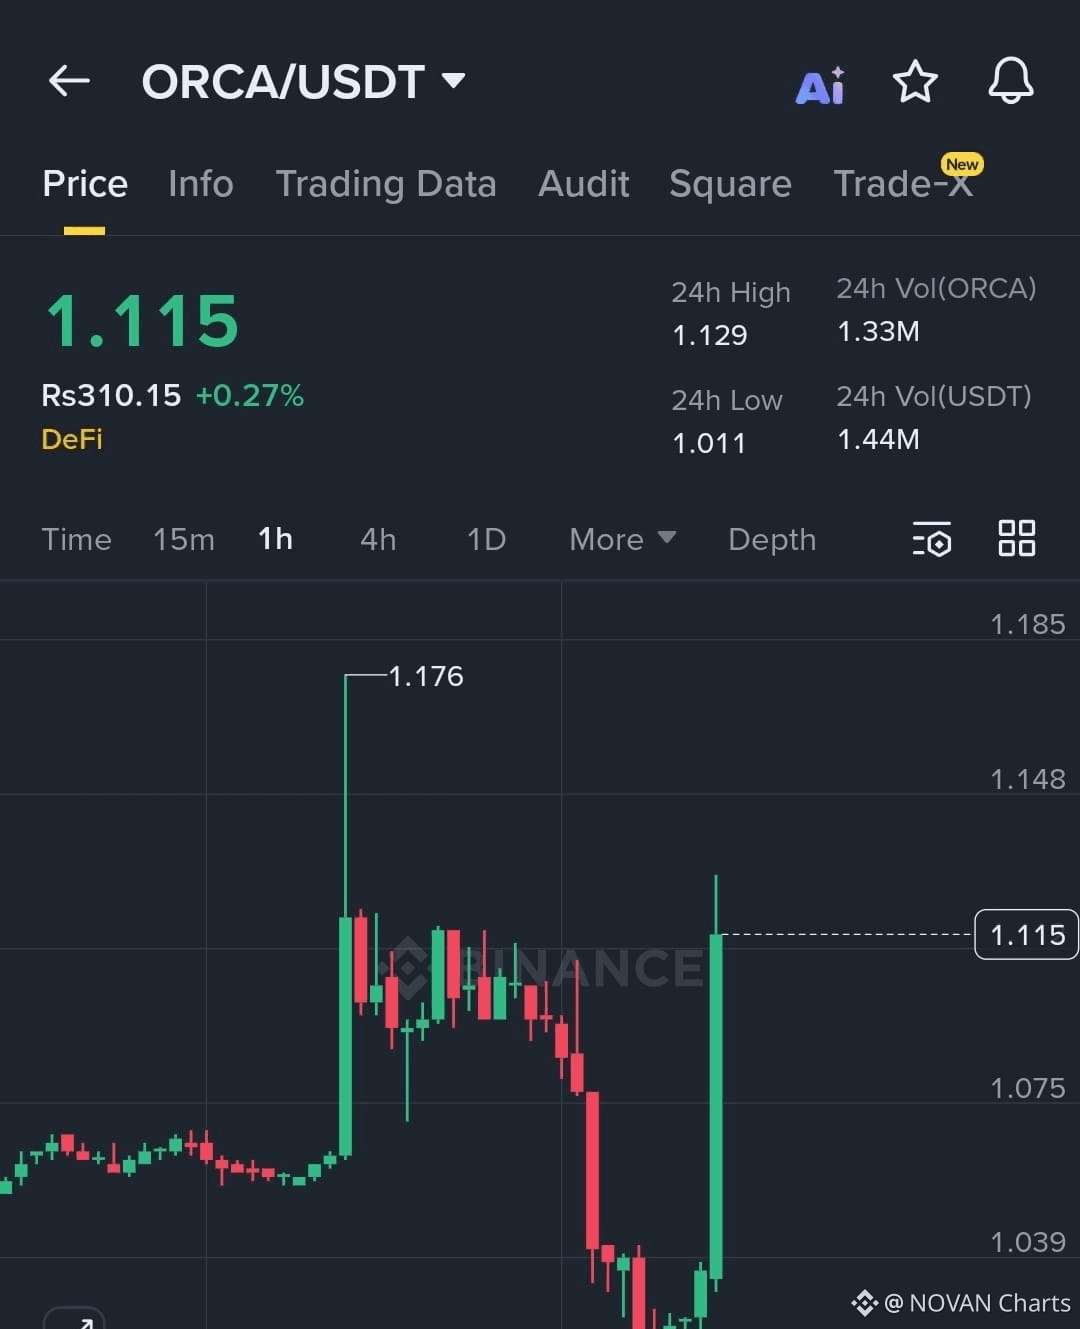Select the 15m candle interval

tap(184, 539)
